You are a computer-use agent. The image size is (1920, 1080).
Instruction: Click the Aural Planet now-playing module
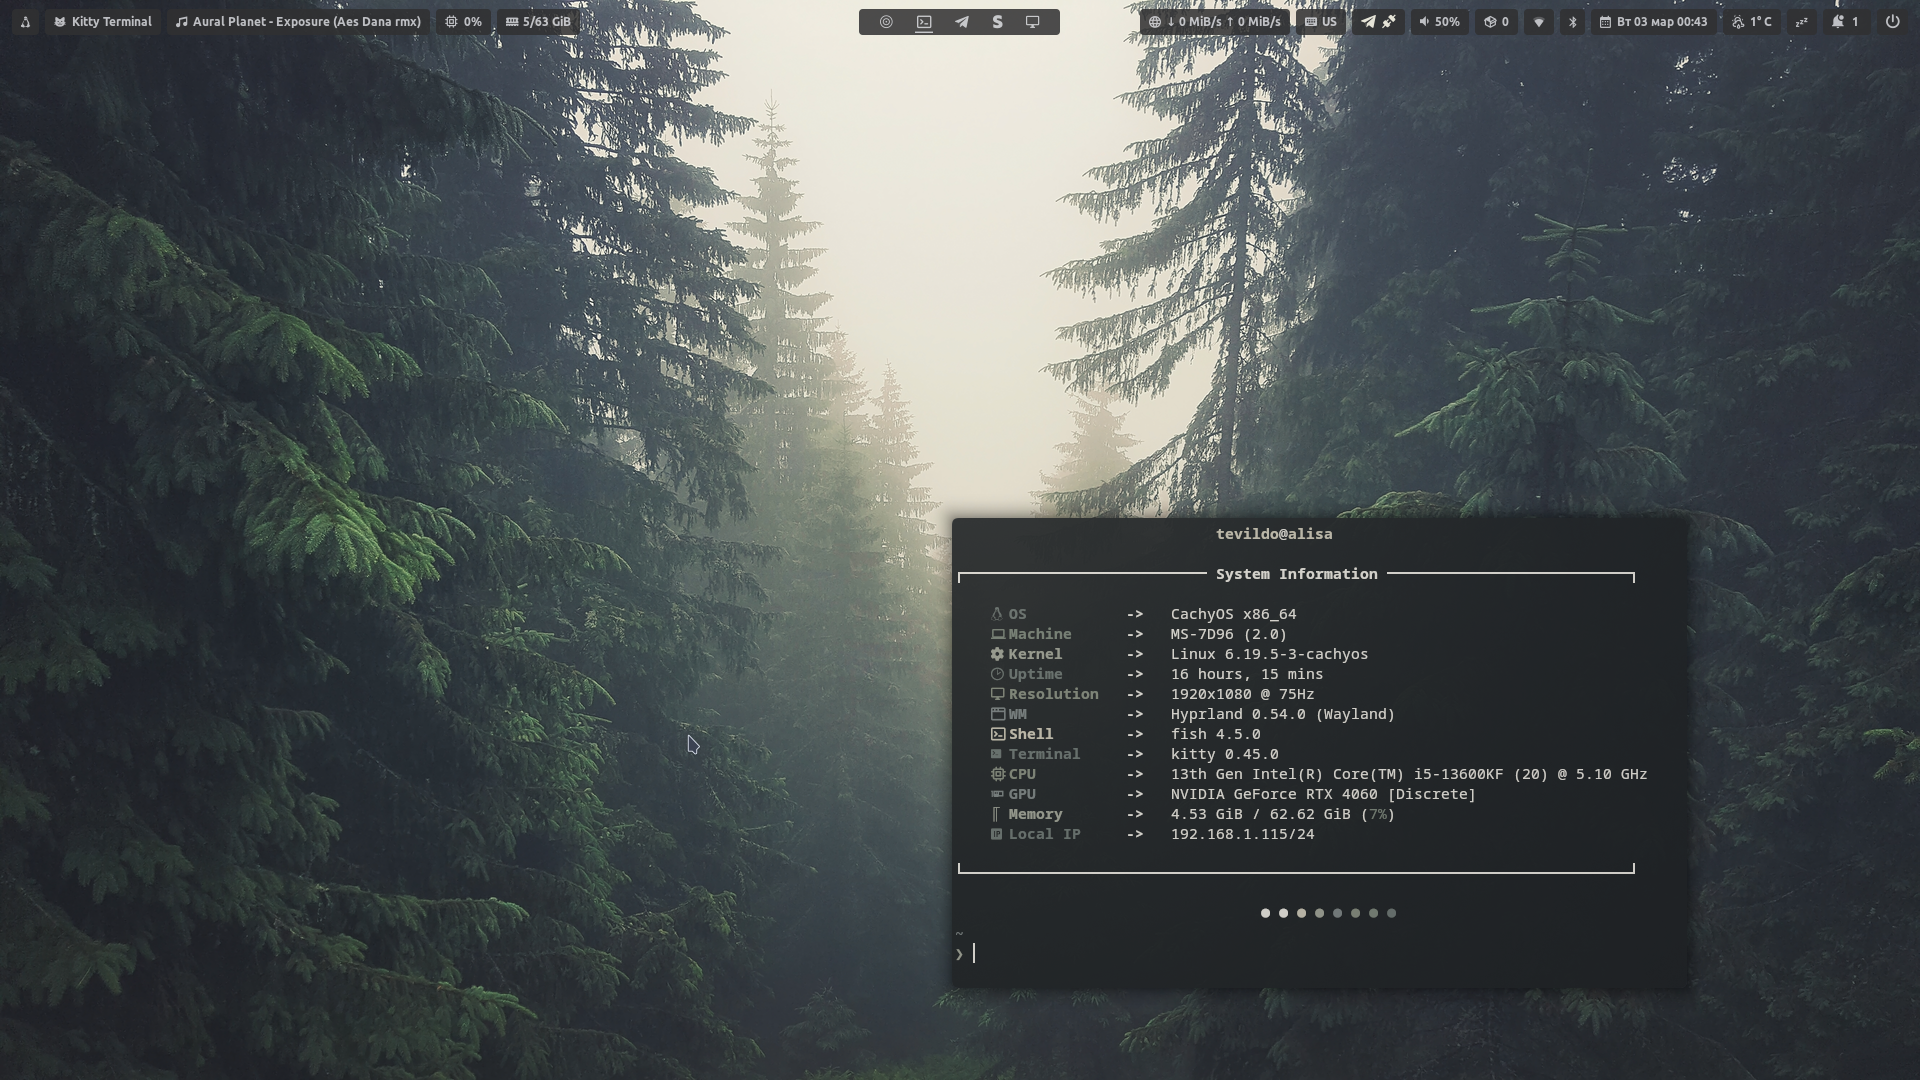click(298, 22)
